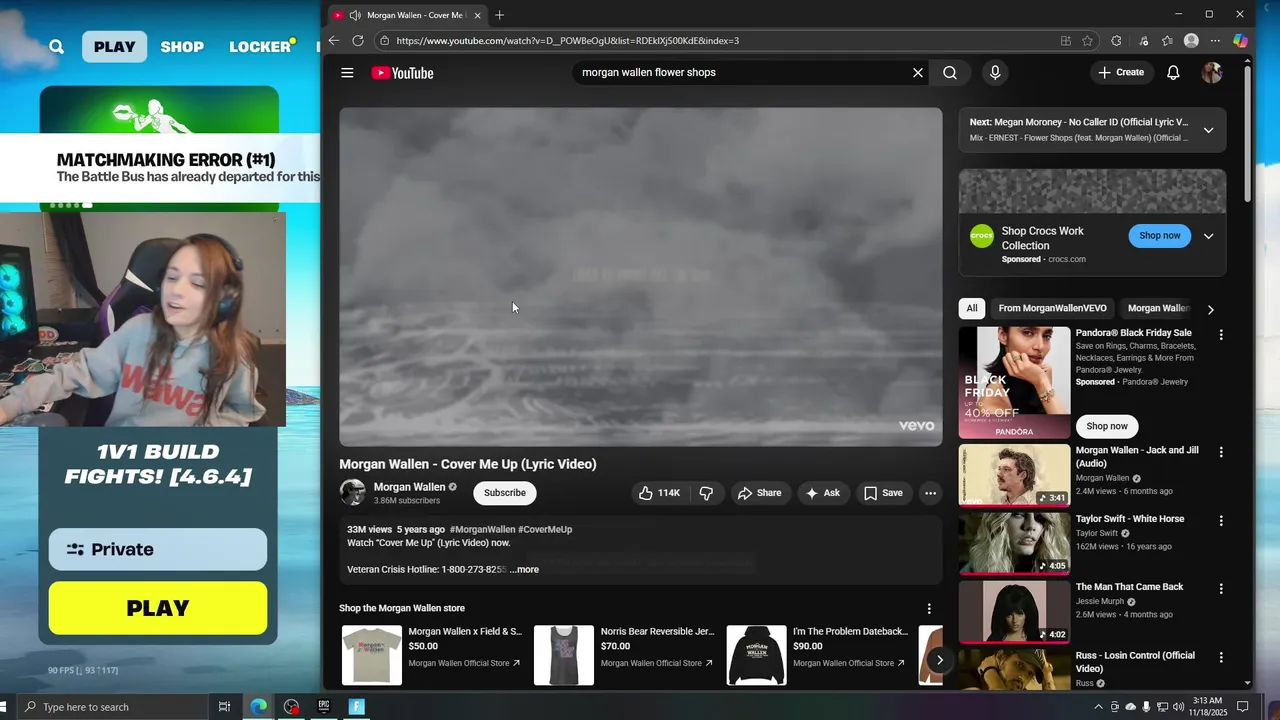Advance the store carousel with next arrow

coord(939,659)
